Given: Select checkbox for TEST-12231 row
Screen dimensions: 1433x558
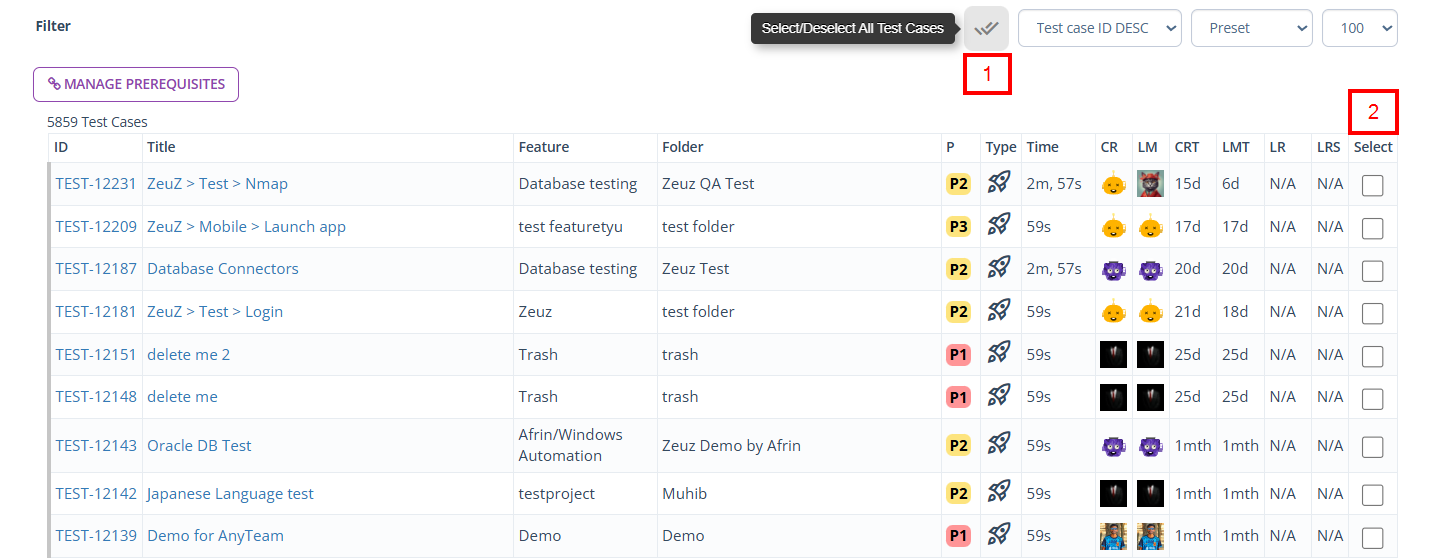Looking at the screenshot, I should [x=1372, y=185].
